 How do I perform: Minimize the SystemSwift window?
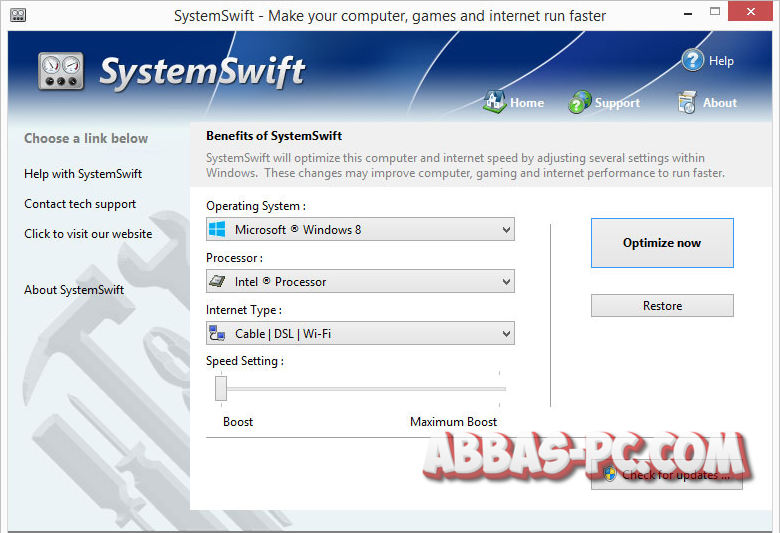[x=688, y=13]
